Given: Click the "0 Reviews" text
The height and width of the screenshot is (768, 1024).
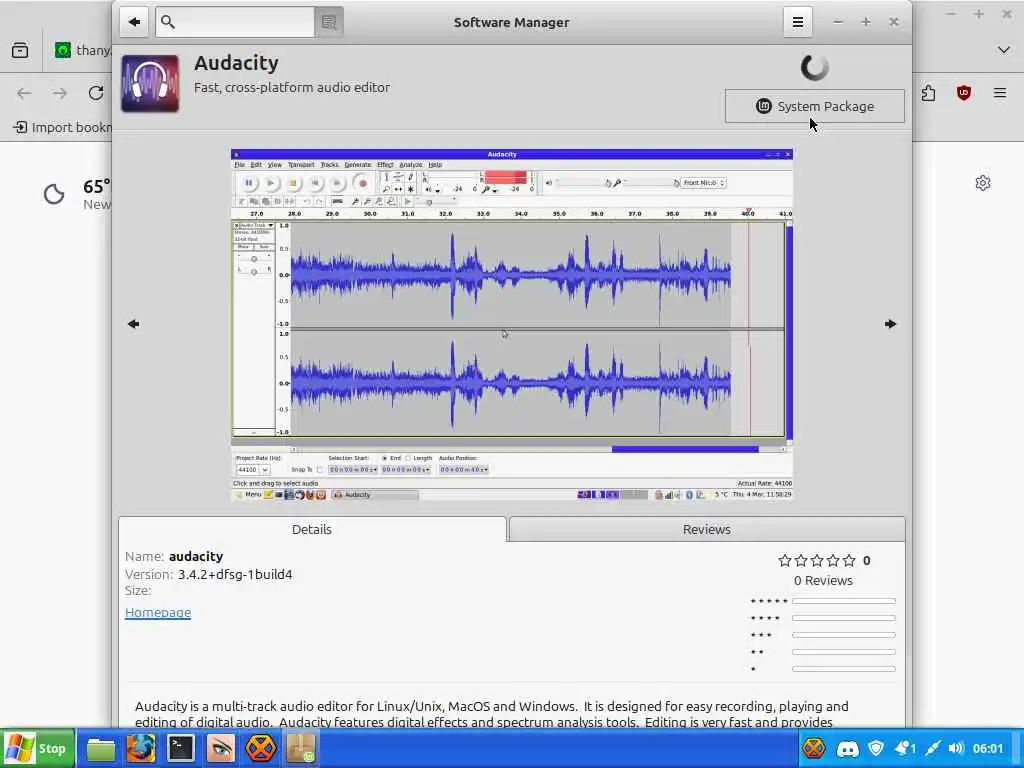Looking at the screenshot, I should tap(824, 580).
